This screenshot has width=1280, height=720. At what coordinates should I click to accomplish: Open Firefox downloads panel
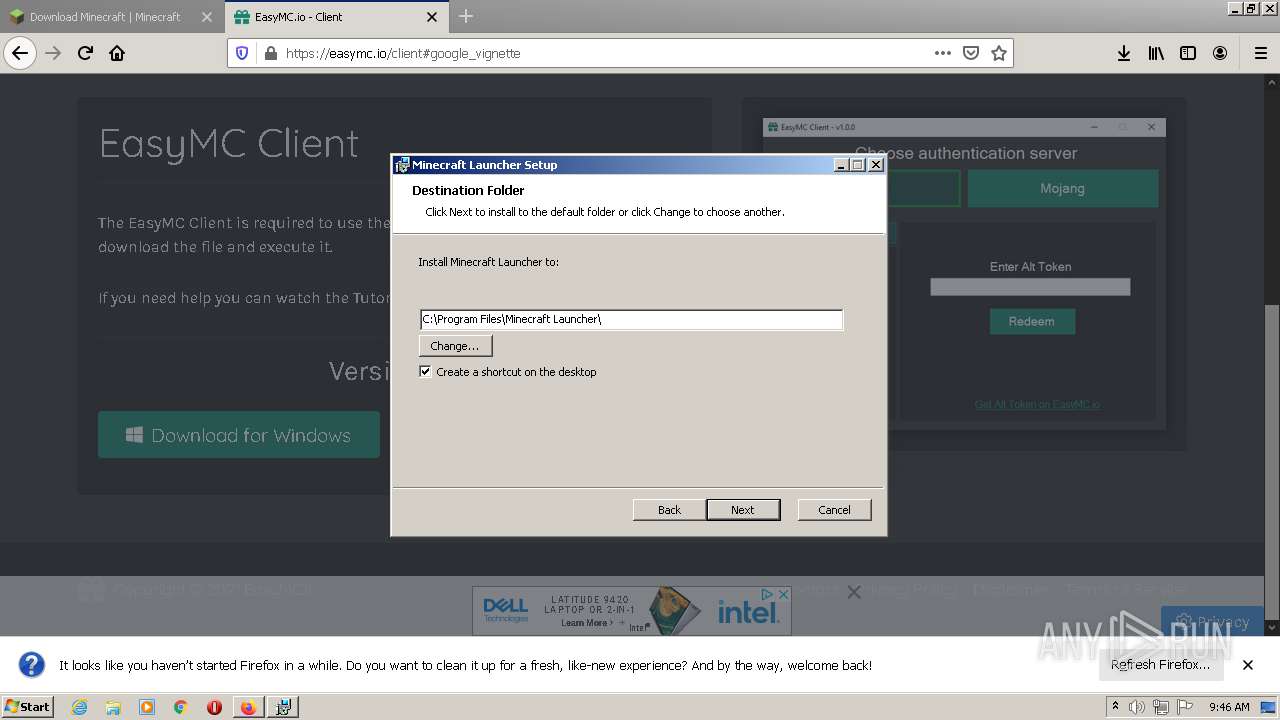click(x=1124, y=53)
